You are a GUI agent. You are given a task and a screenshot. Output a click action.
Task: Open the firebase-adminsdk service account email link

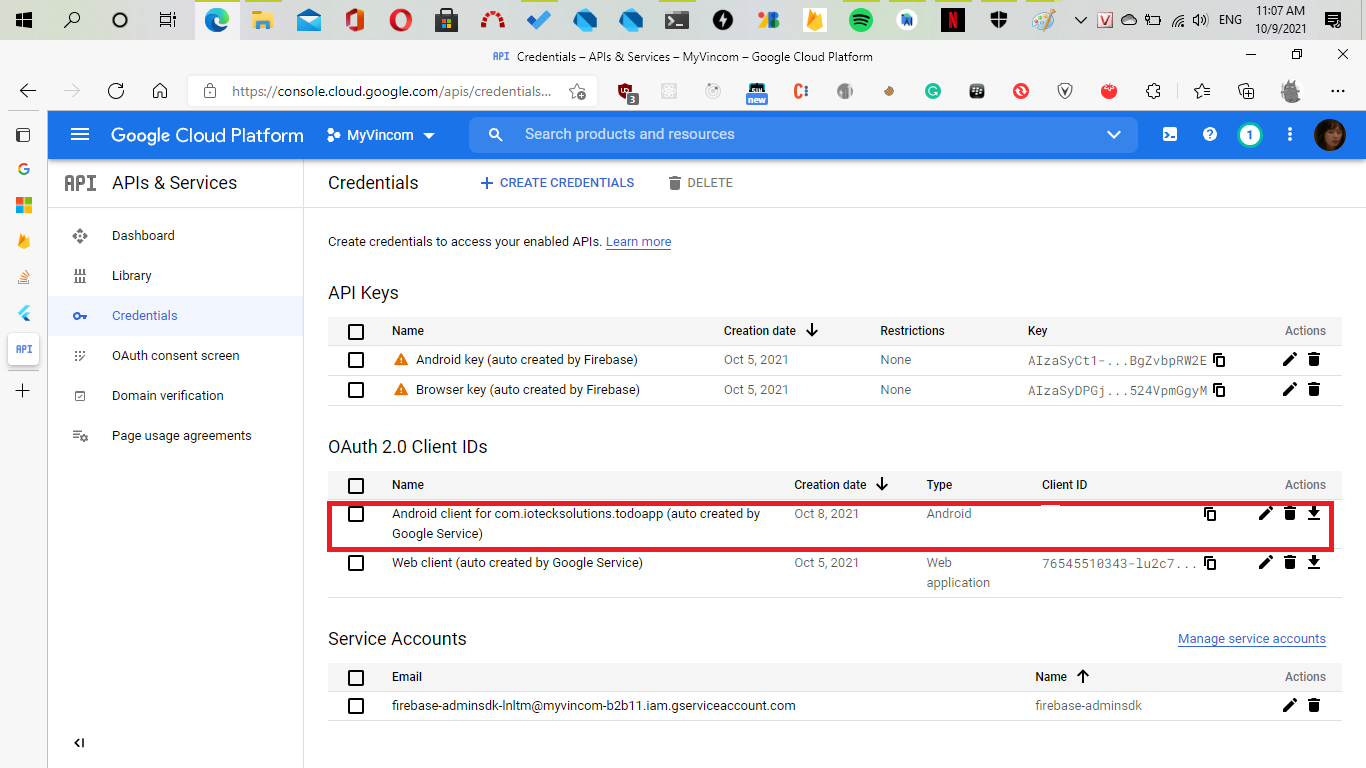[594, 706]
